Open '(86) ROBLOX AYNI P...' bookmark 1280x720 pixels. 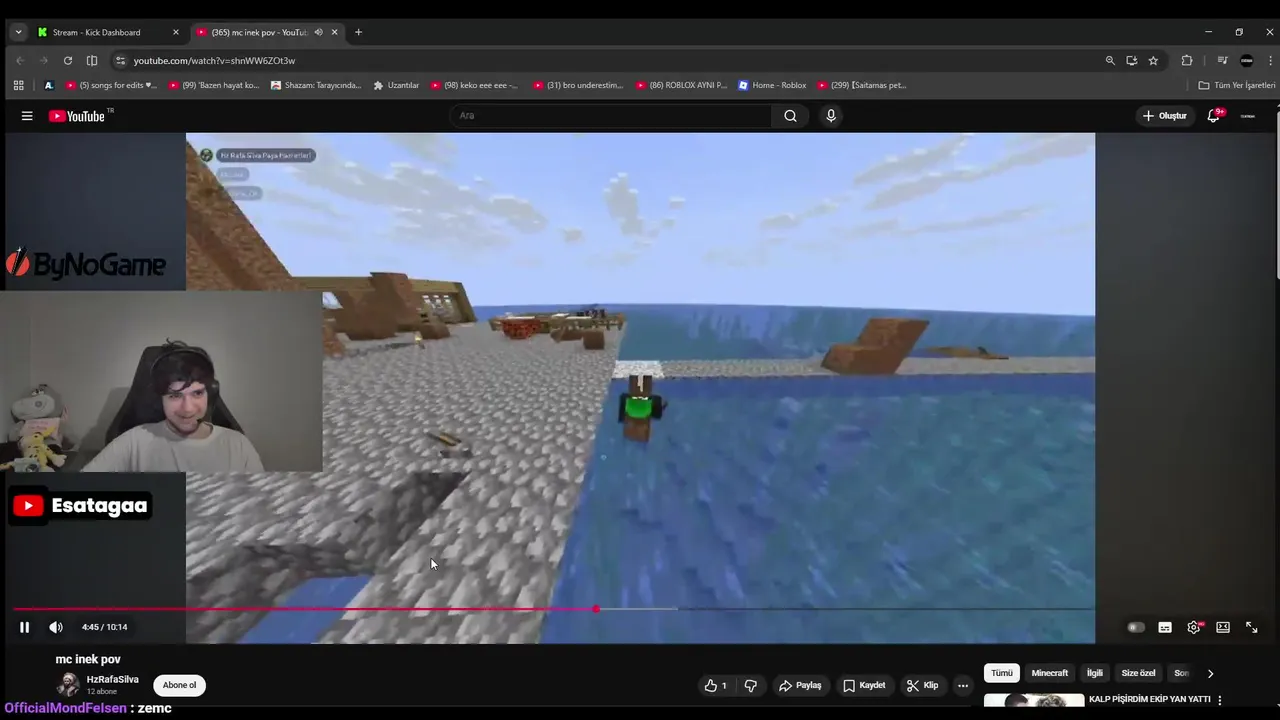(681, 85)
